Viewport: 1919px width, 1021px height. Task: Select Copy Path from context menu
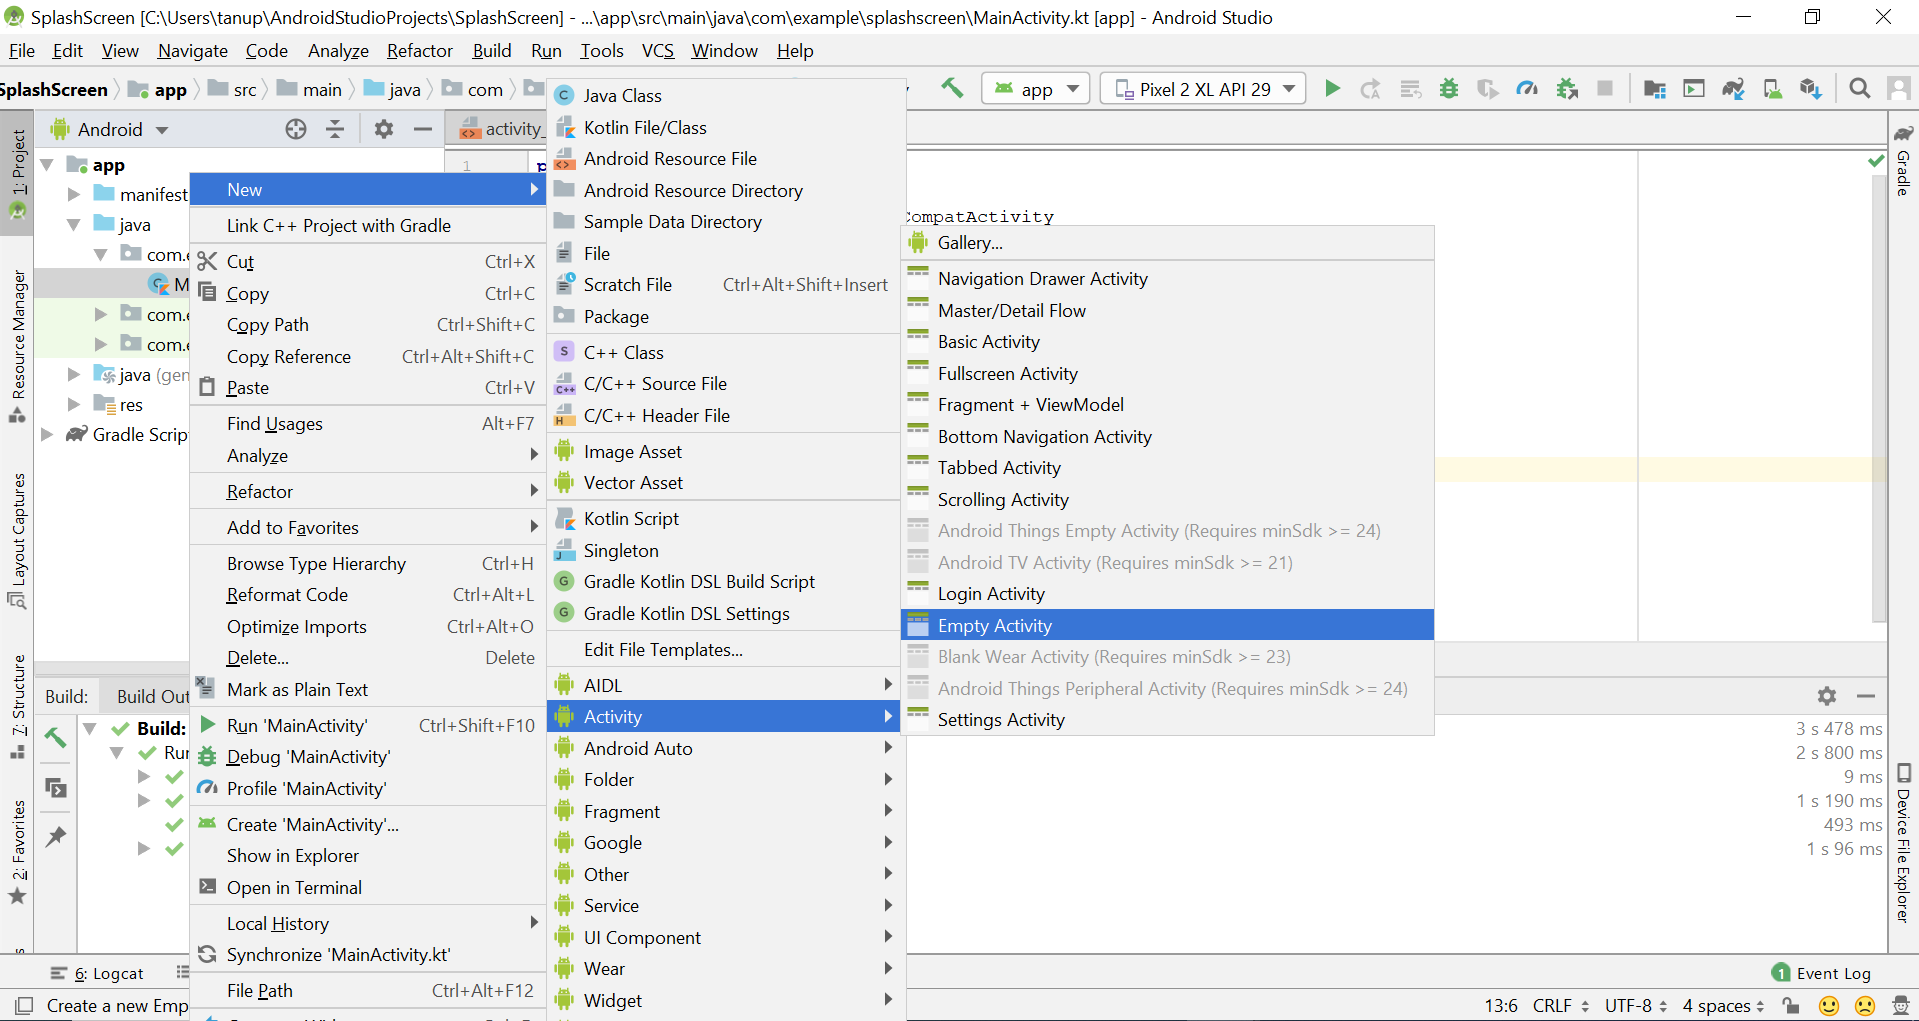click(368, 324)
